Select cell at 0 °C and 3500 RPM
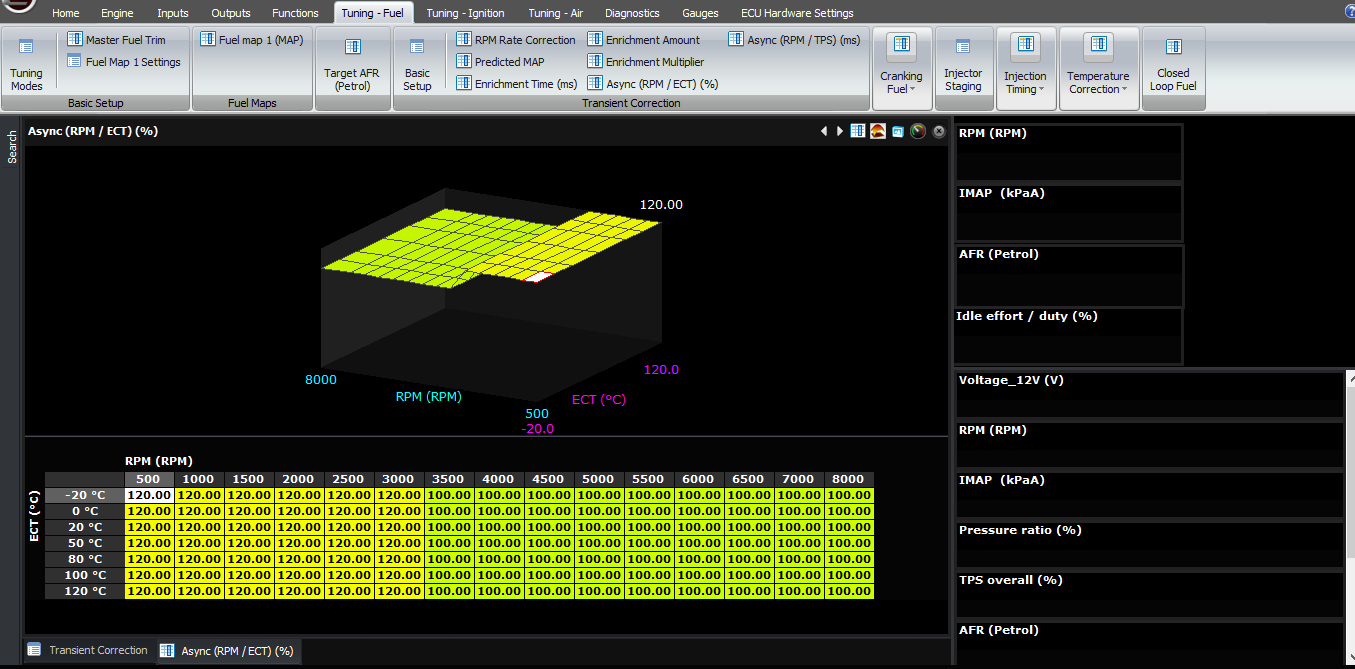This screenshot has width=1355, height=669. (x=449, y=511)
